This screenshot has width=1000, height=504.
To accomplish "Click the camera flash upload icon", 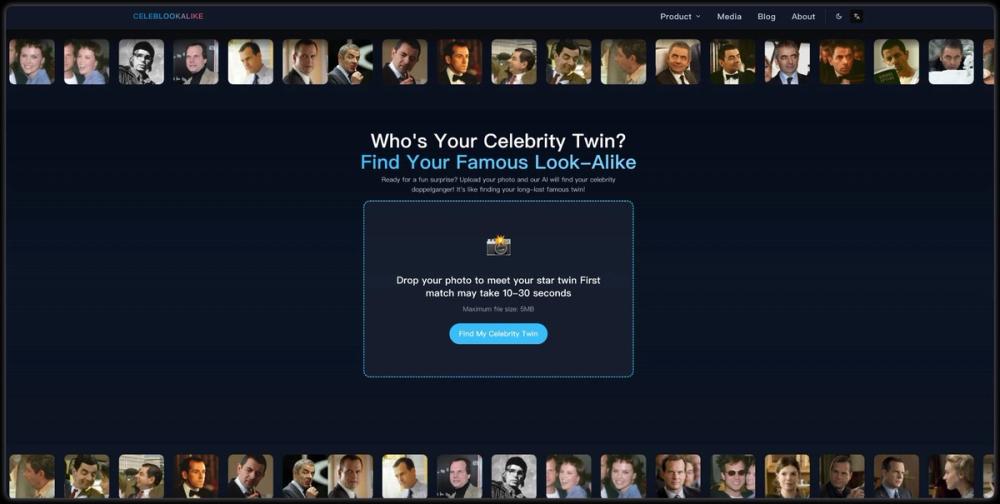I will [498, 245].
